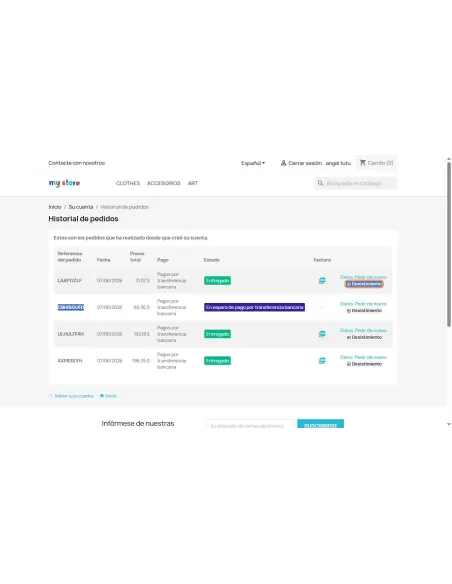Open the my store logo
The width and height of the screenshot is (452, 584).
pos(64,183)
